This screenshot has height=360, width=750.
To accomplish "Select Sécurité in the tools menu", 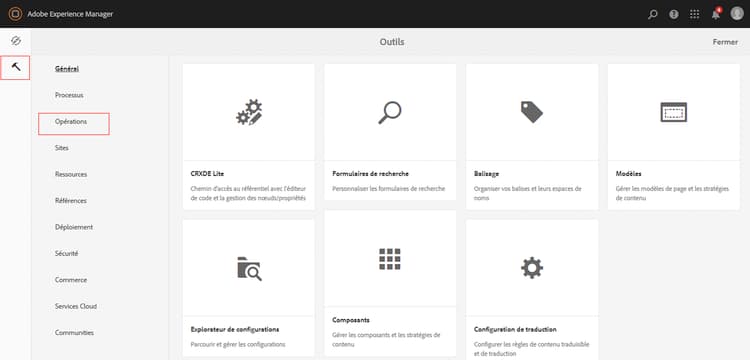I will pyautogui.click(x=66, y=254).
